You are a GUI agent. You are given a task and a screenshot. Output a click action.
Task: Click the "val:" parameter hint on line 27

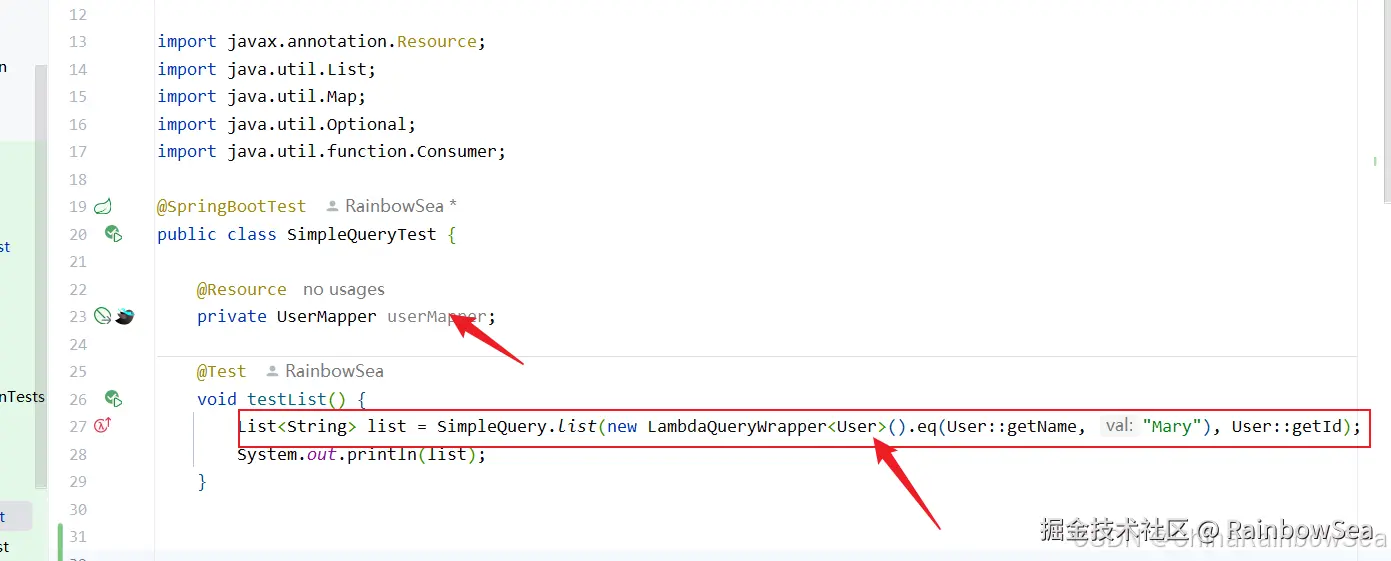[x=1119, y=426]
